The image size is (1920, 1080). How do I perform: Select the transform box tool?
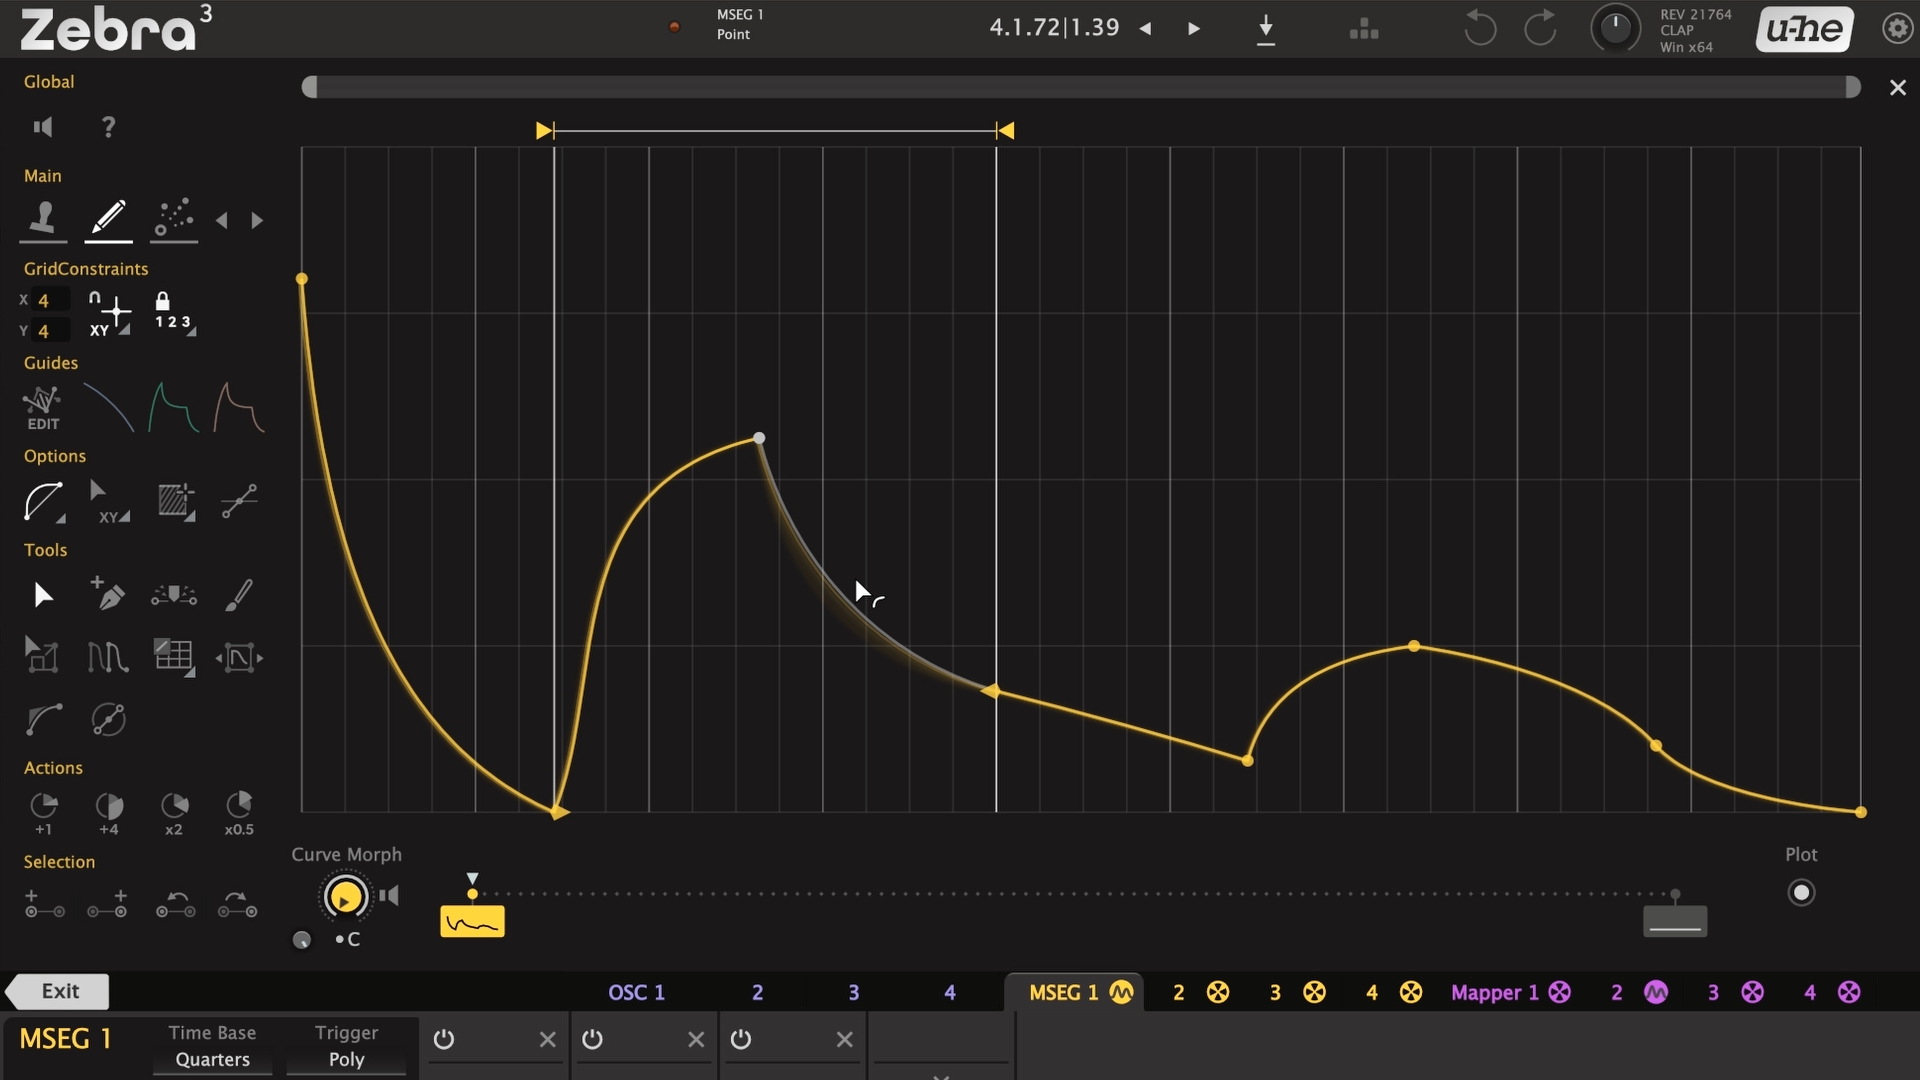tap(239, 657)
